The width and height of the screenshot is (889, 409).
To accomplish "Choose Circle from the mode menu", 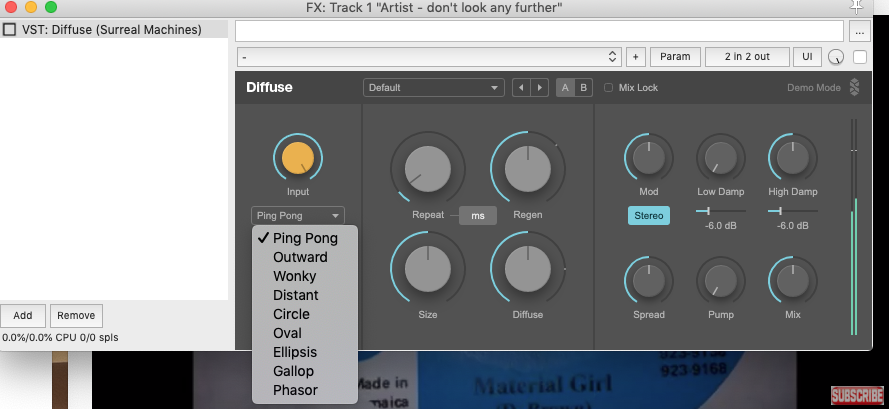I will coord(305,314).
